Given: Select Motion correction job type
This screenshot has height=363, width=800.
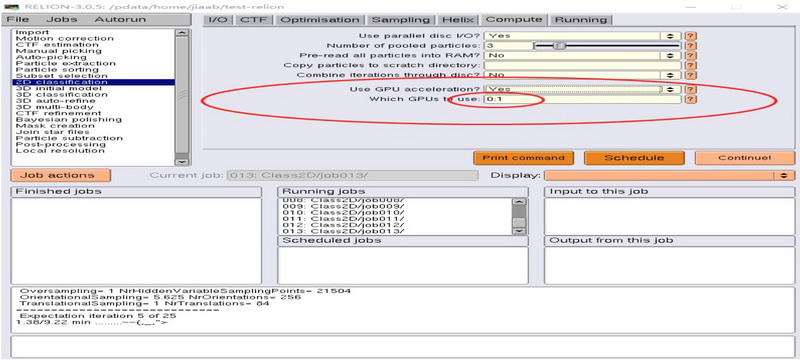Looking at the screenshot, I should click(x=93, y=38).
